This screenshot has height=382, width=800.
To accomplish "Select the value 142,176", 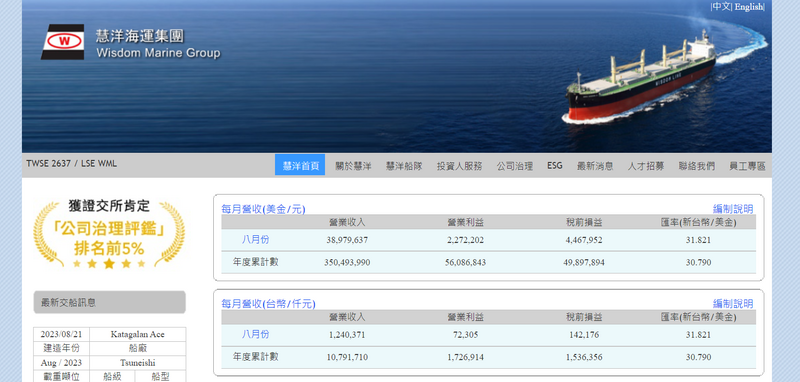I will [584, 335].
